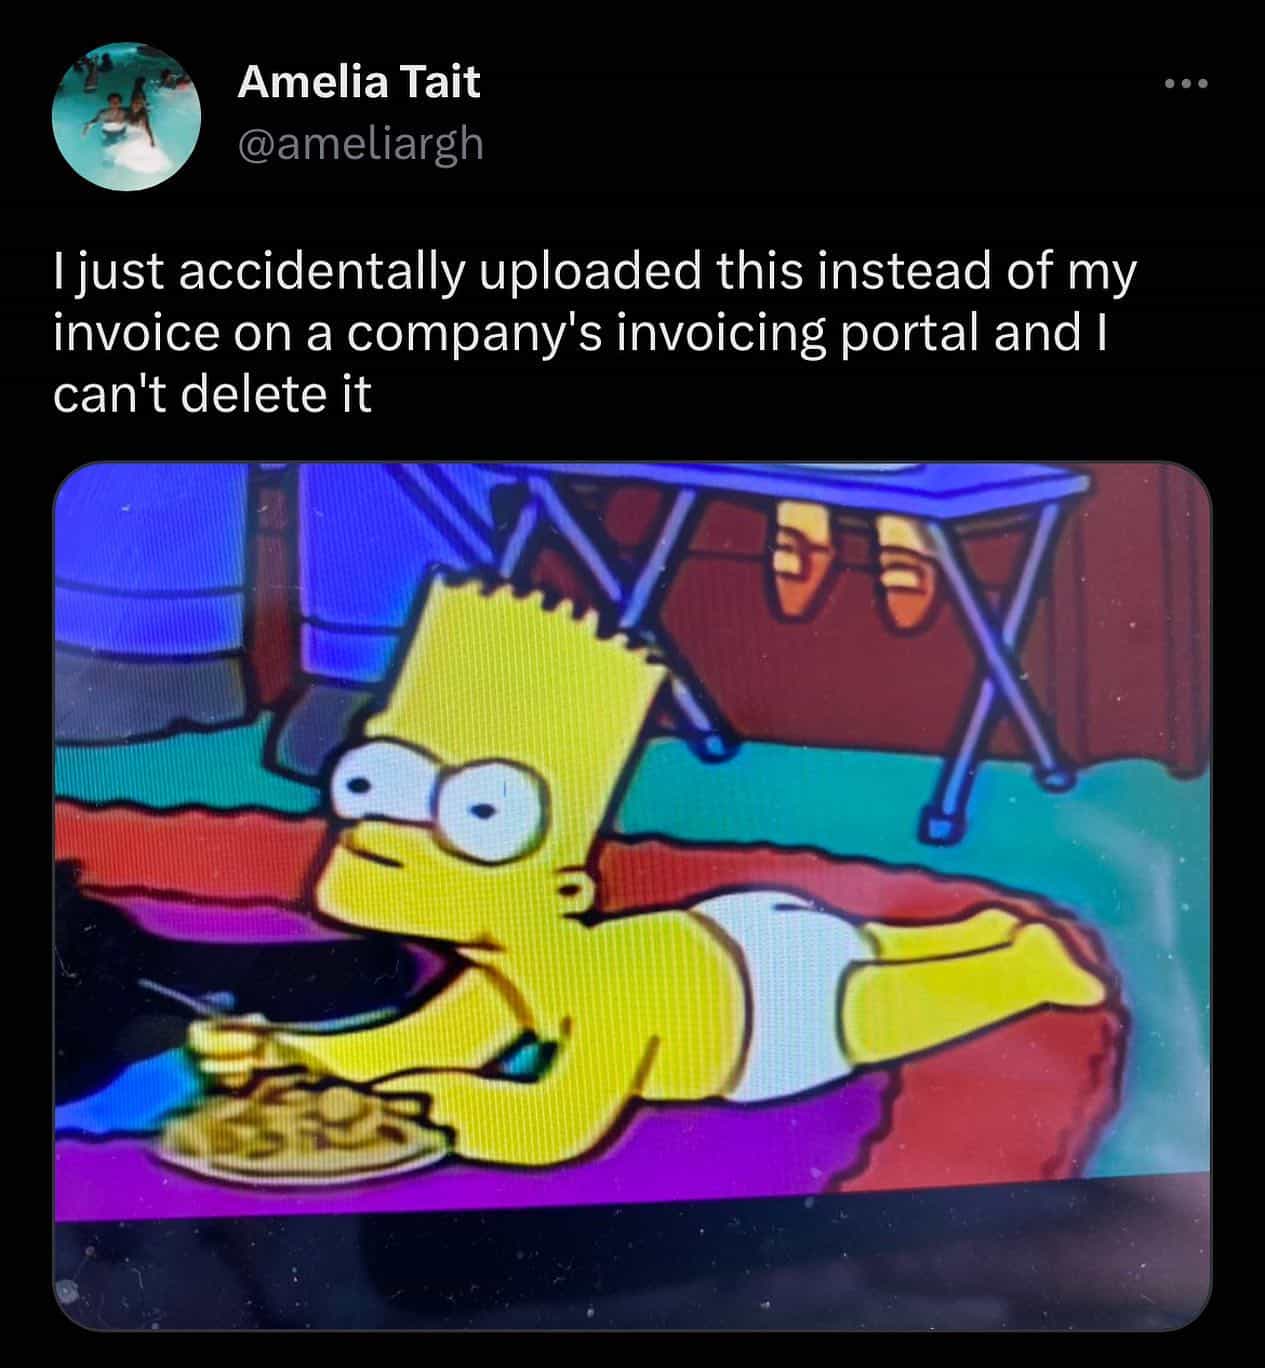The height and width of the screenshot is (1368, 1265).
Task: Click the Amelia Tait display name
Action: pos(359,81)
